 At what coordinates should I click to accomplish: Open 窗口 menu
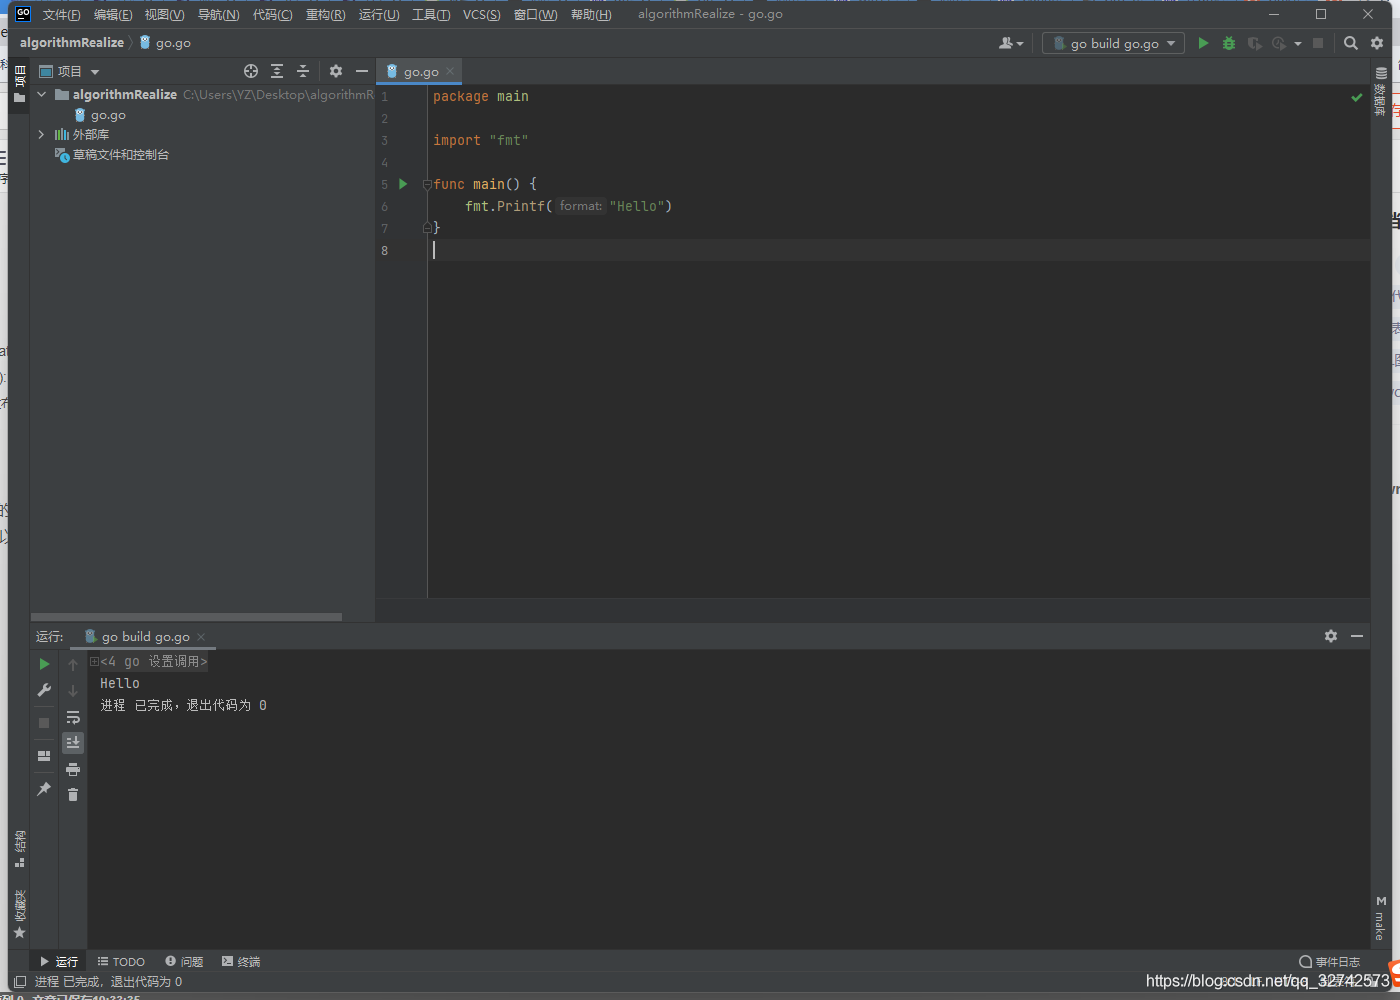(x=535, y=14)
